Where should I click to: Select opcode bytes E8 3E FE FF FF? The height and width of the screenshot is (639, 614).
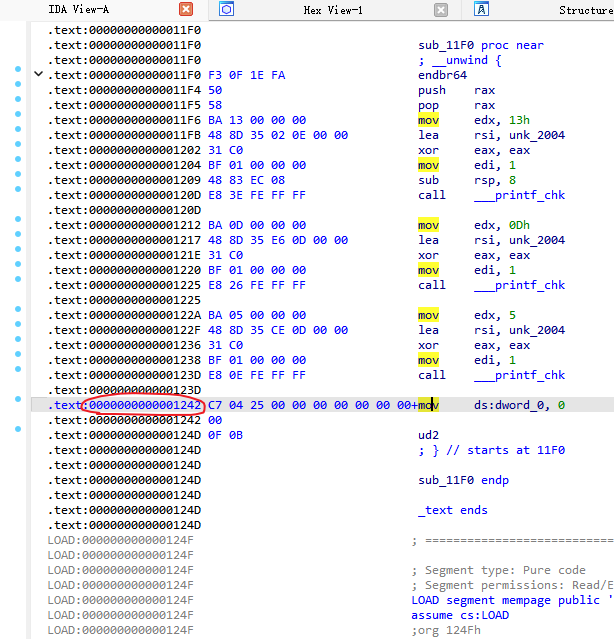click(x=257, y=195)
